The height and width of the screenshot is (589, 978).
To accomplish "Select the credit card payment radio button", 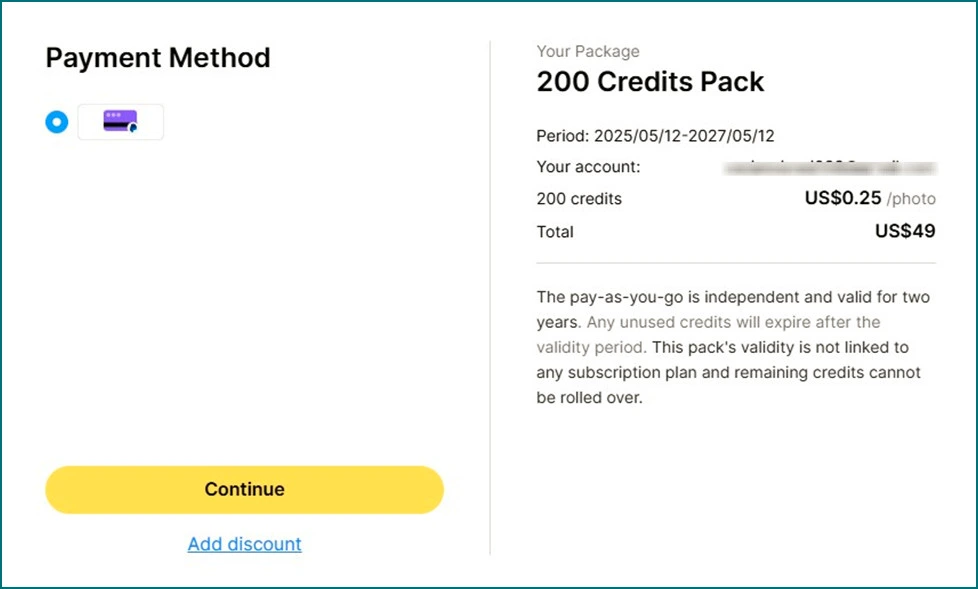I will tap(57, 122).
